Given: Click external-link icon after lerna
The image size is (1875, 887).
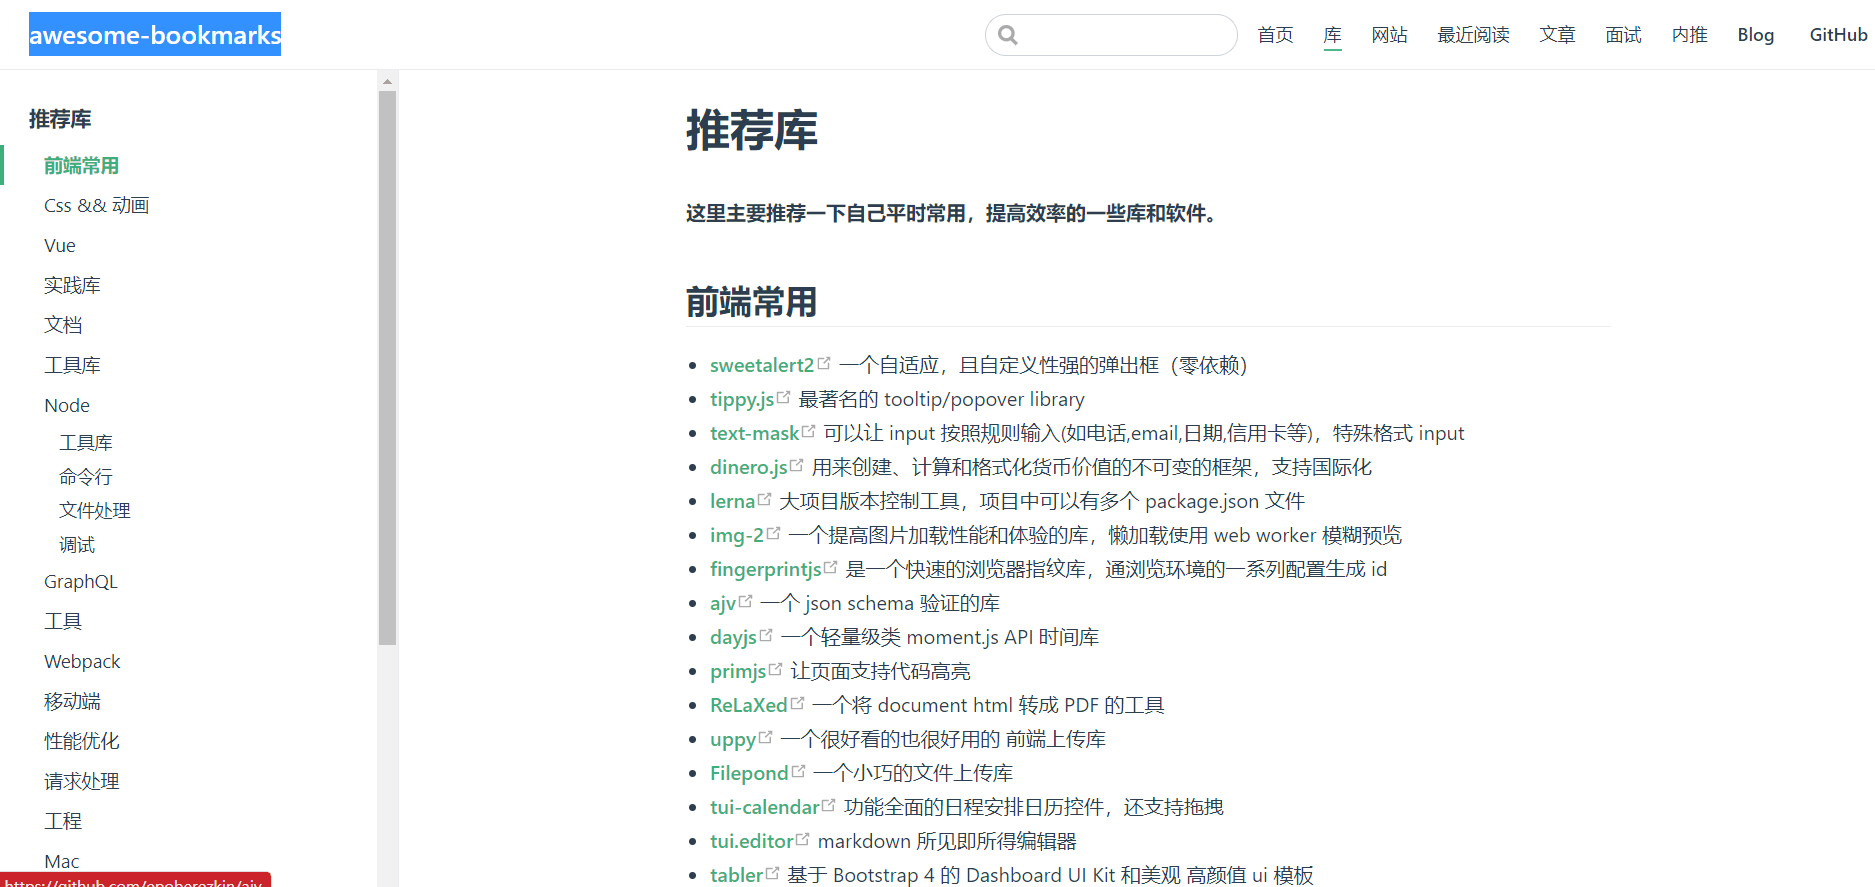Looking at the screenshot, I should 764,499.
